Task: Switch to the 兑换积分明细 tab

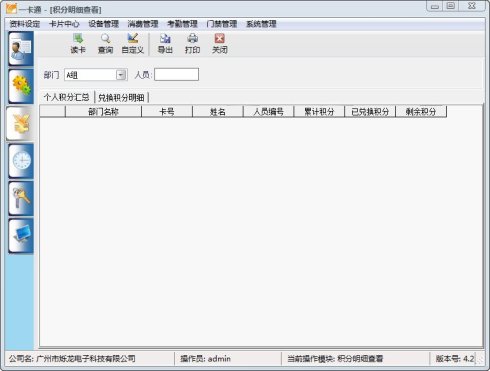Action: 121,98
